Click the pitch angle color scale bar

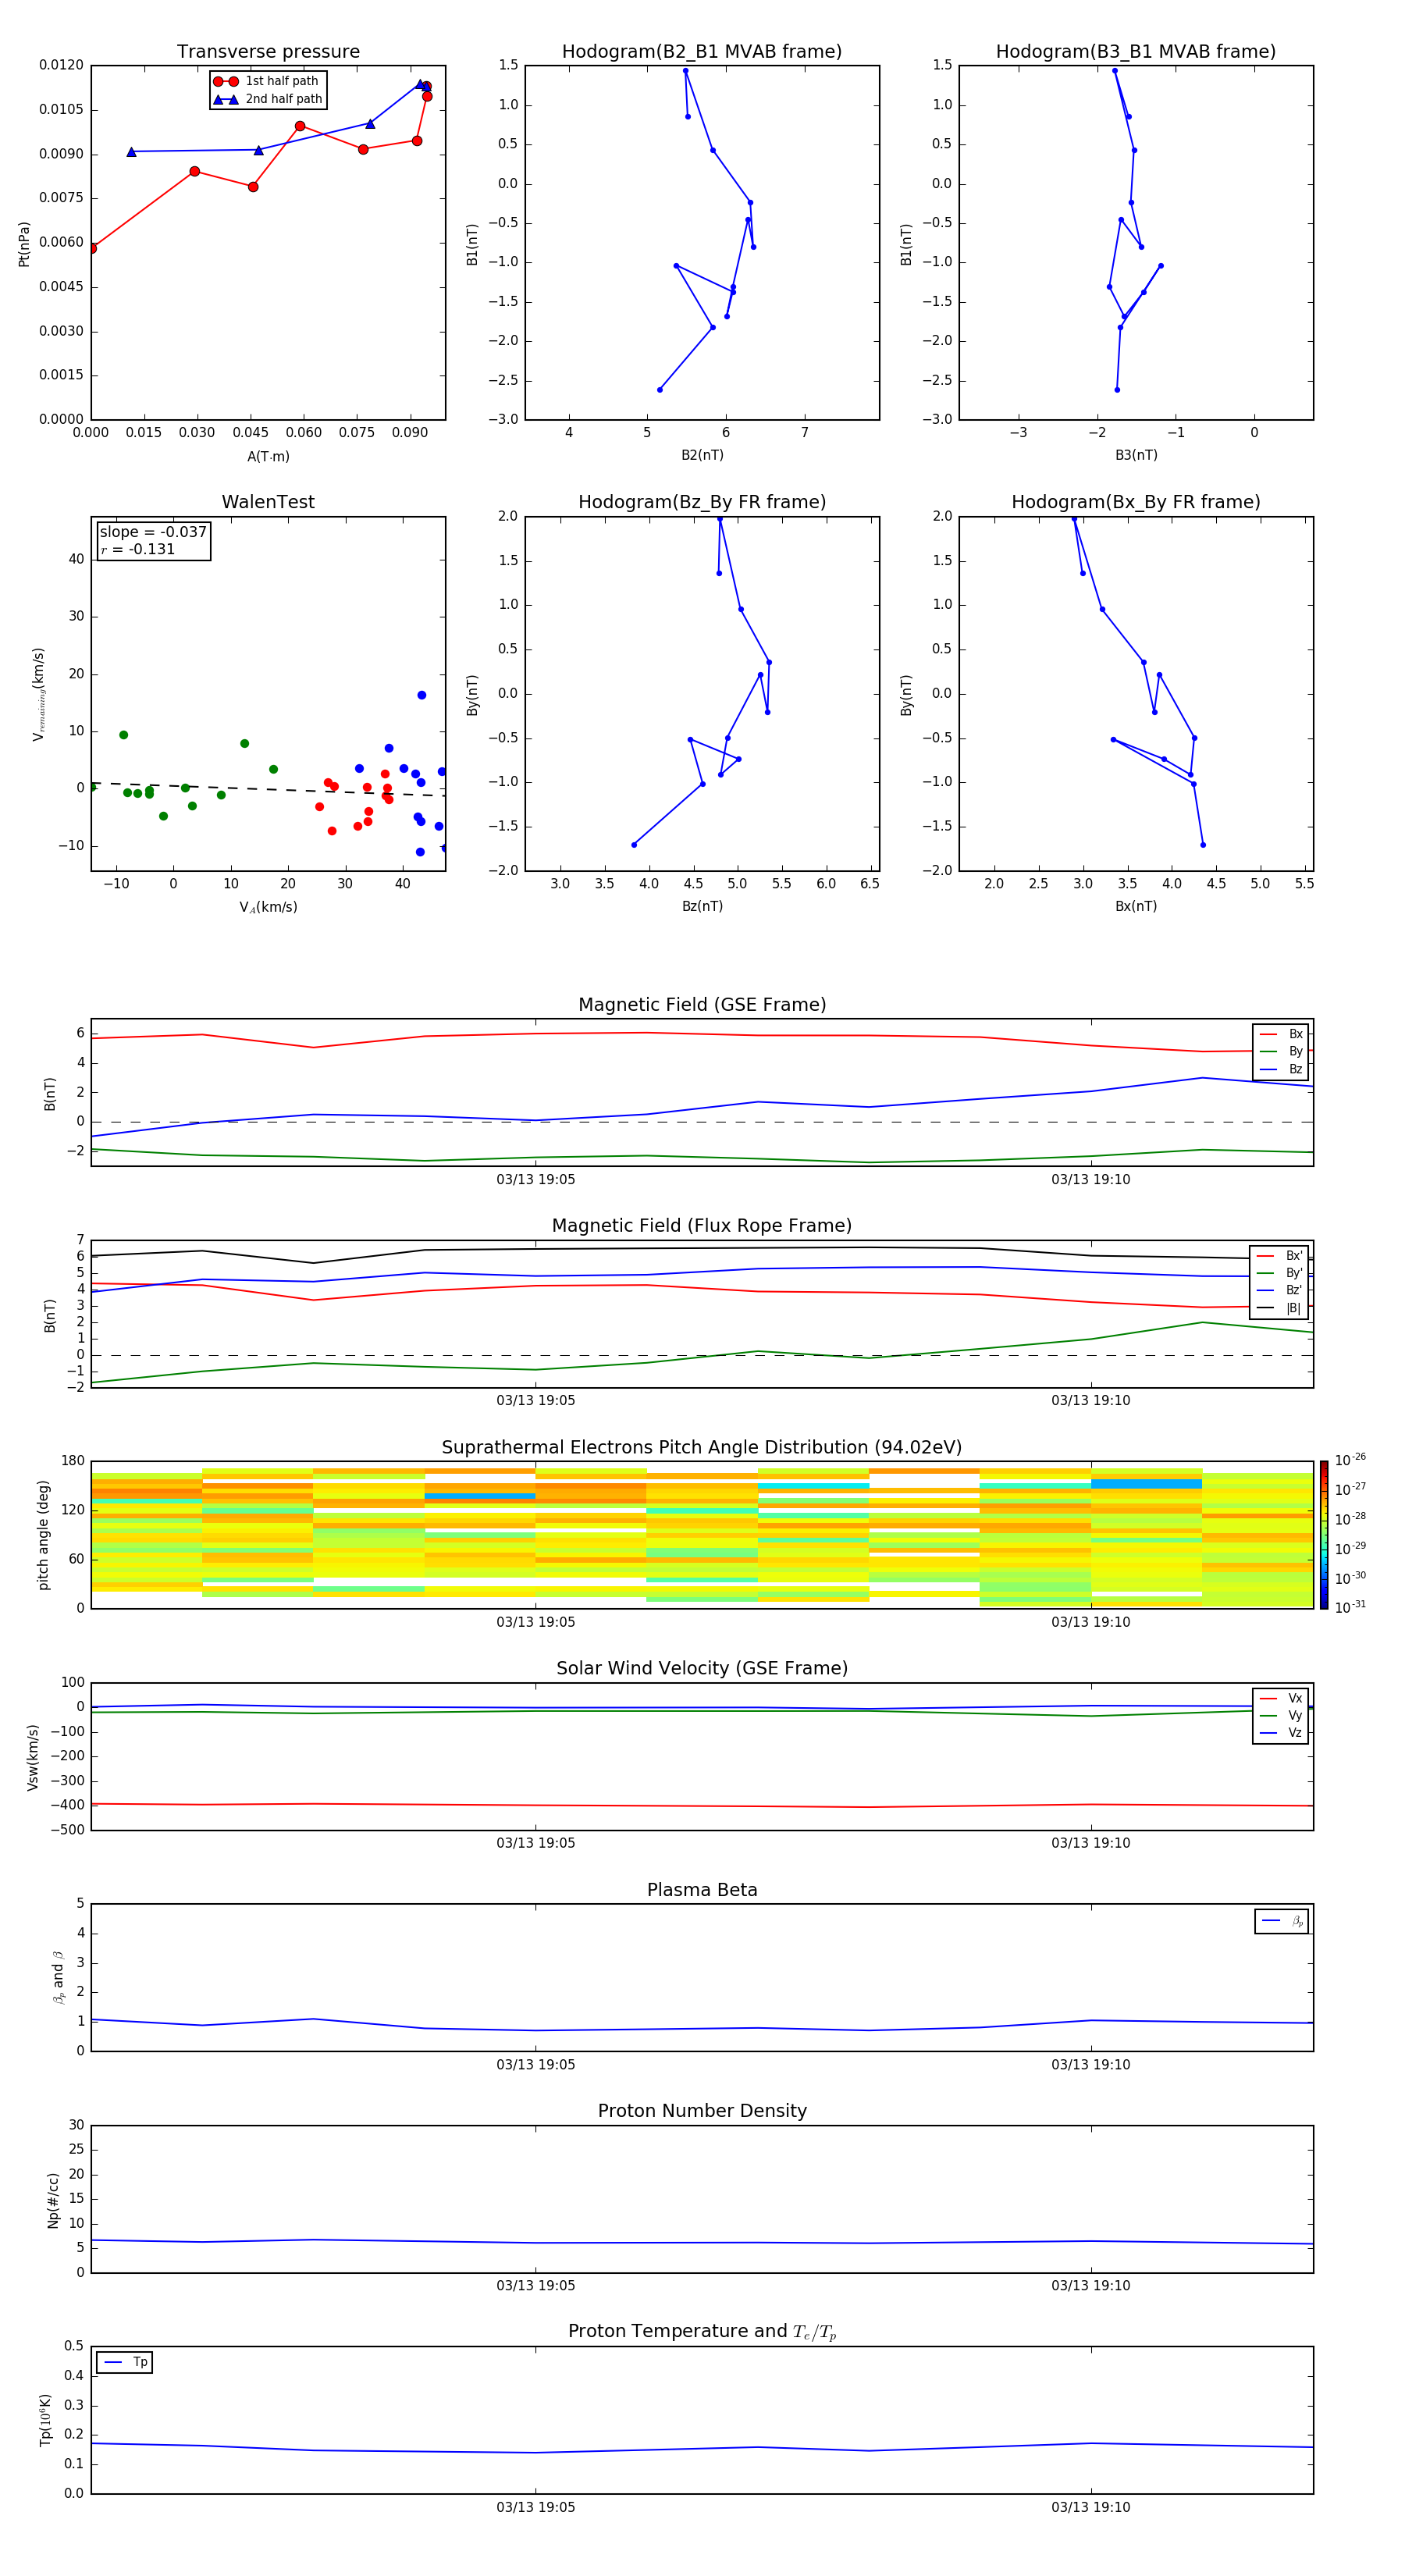(x=1324, y=1535)
